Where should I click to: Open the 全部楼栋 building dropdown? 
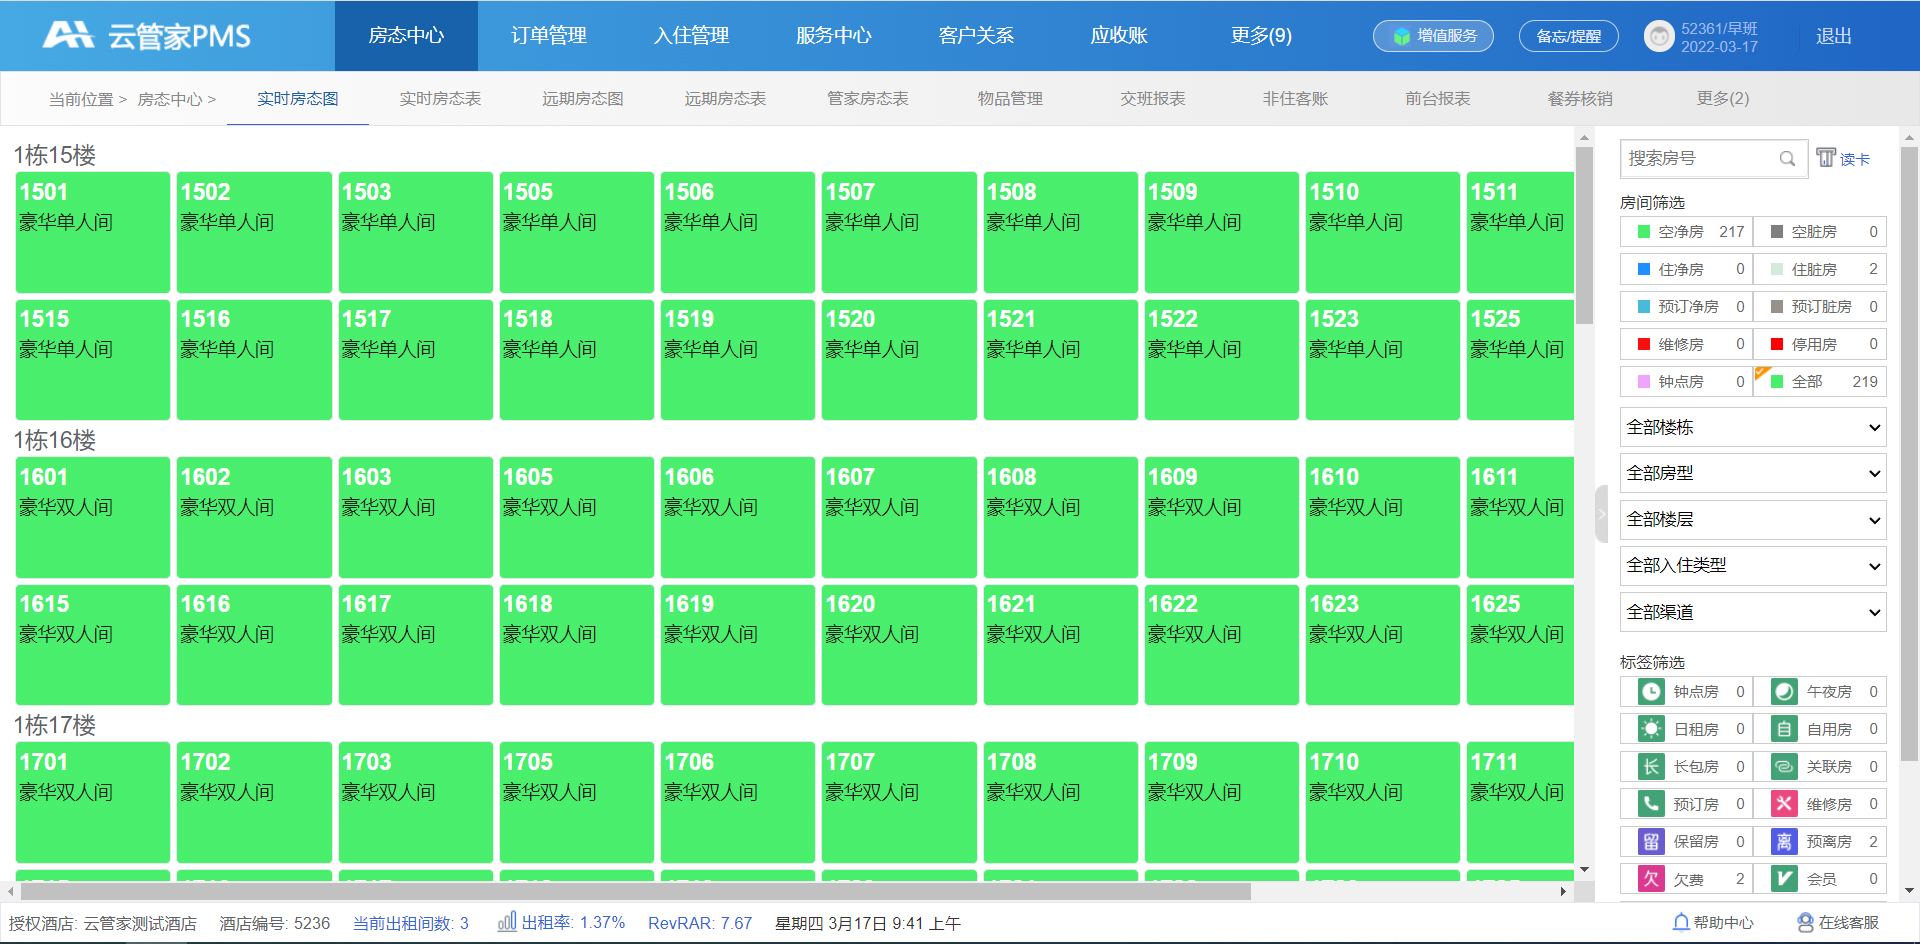[1752, 428]
